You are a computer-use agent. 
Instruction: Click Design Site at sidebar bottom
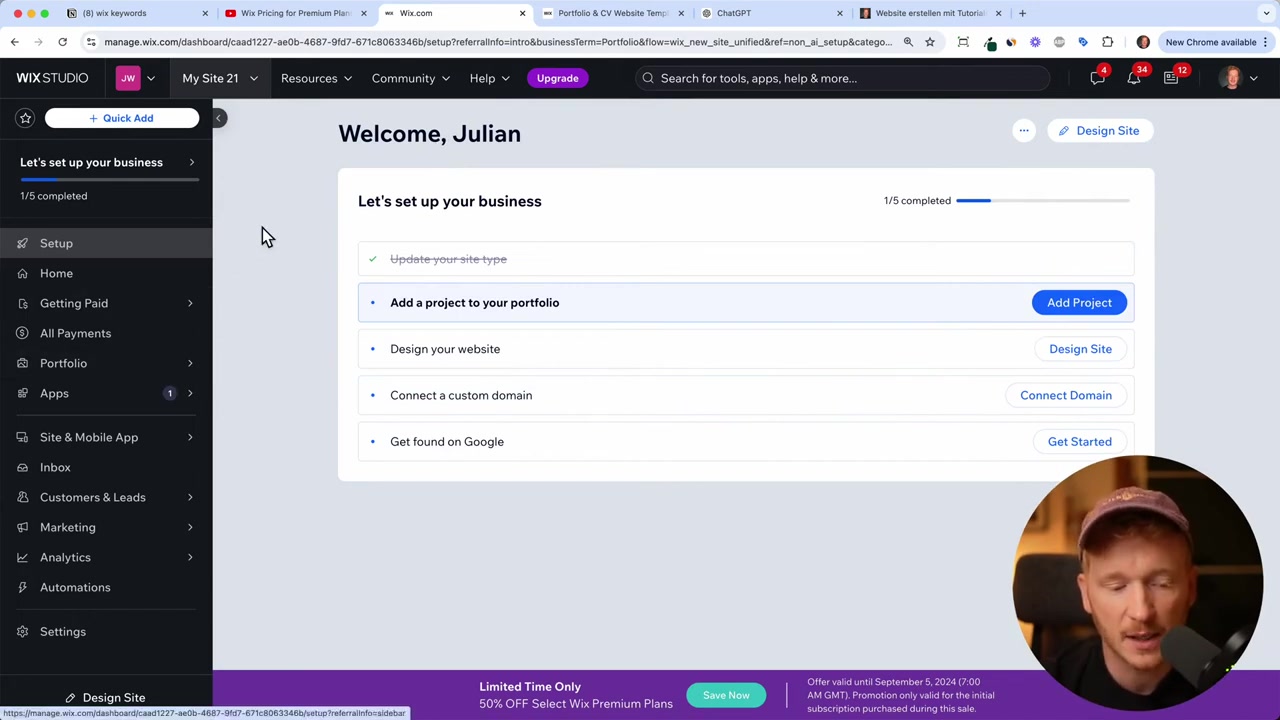[x=105, y=698]
